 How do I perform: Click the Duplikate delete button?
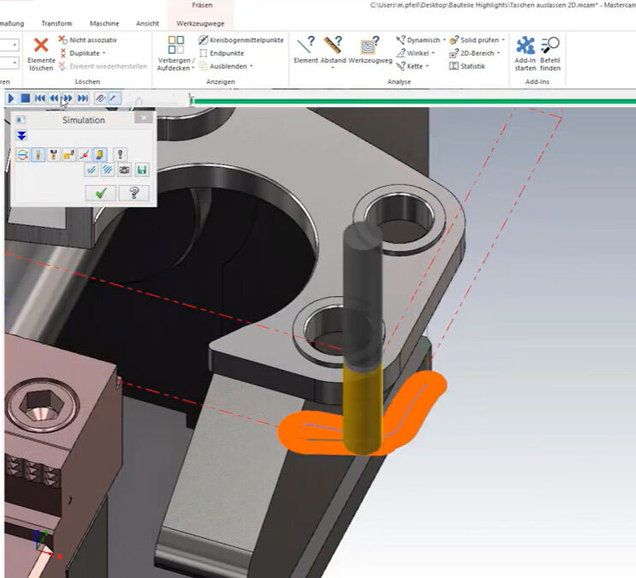tap(80, 53)
